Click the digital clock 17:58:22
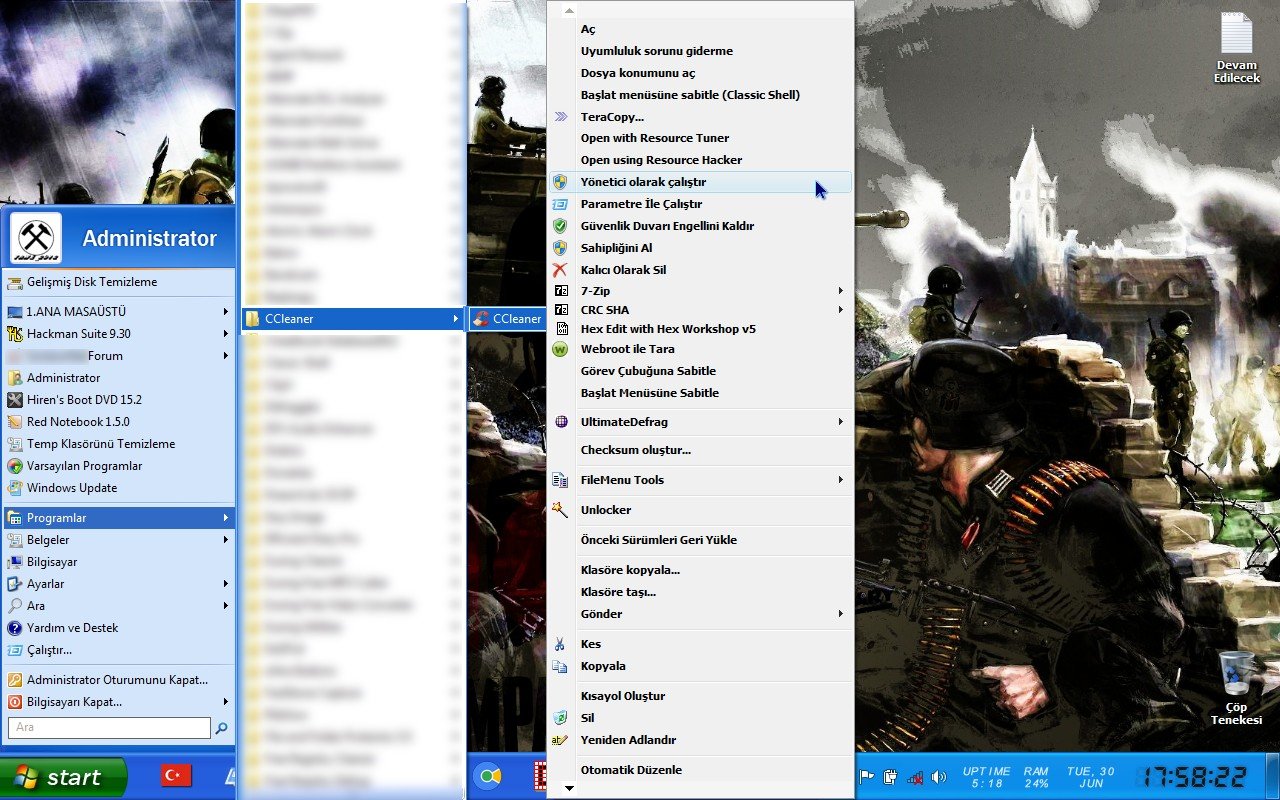 (x=1196, y=776)
